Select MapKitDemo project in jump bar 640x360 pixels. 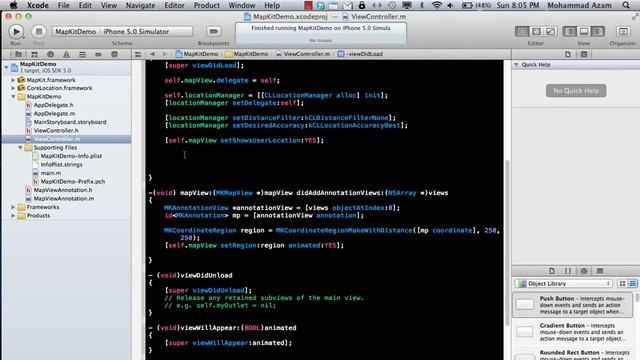pyautogui.click(x=197, y=54)
